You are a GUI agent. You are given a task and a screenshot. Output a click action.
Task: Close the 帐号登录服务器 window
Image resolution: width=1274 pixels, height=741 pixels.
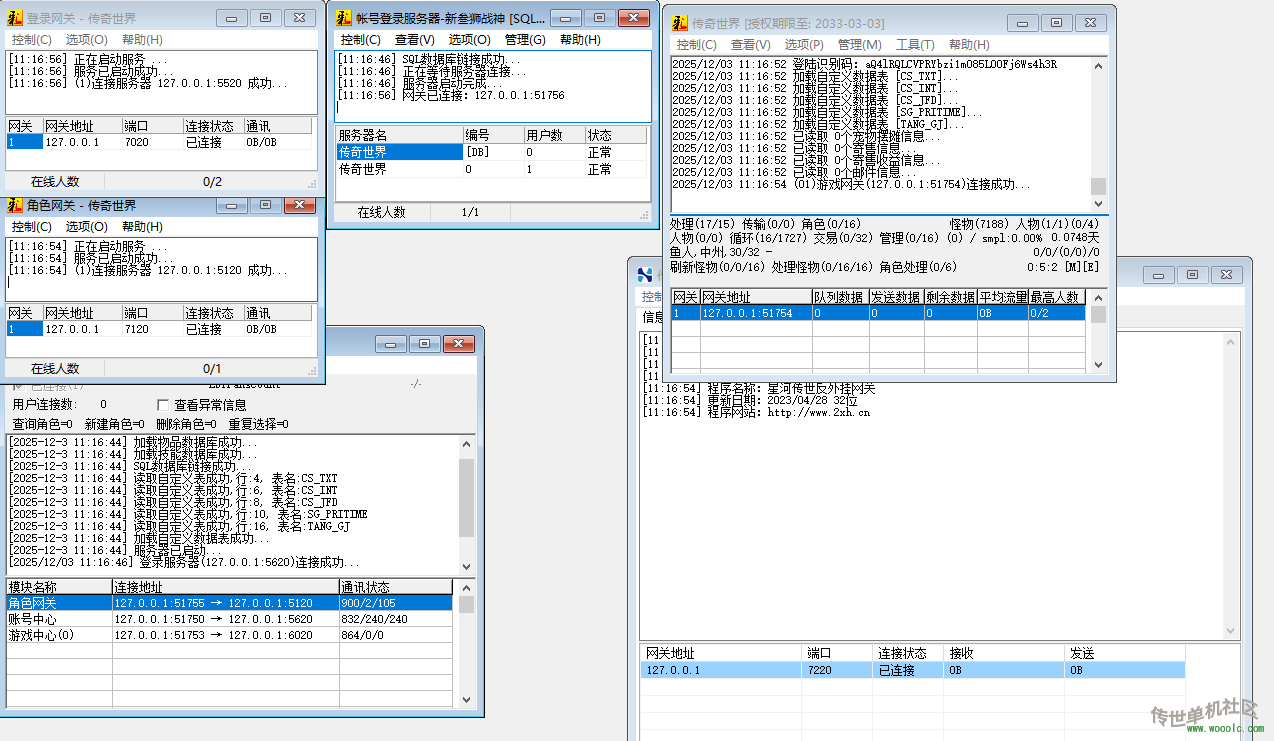633,18
